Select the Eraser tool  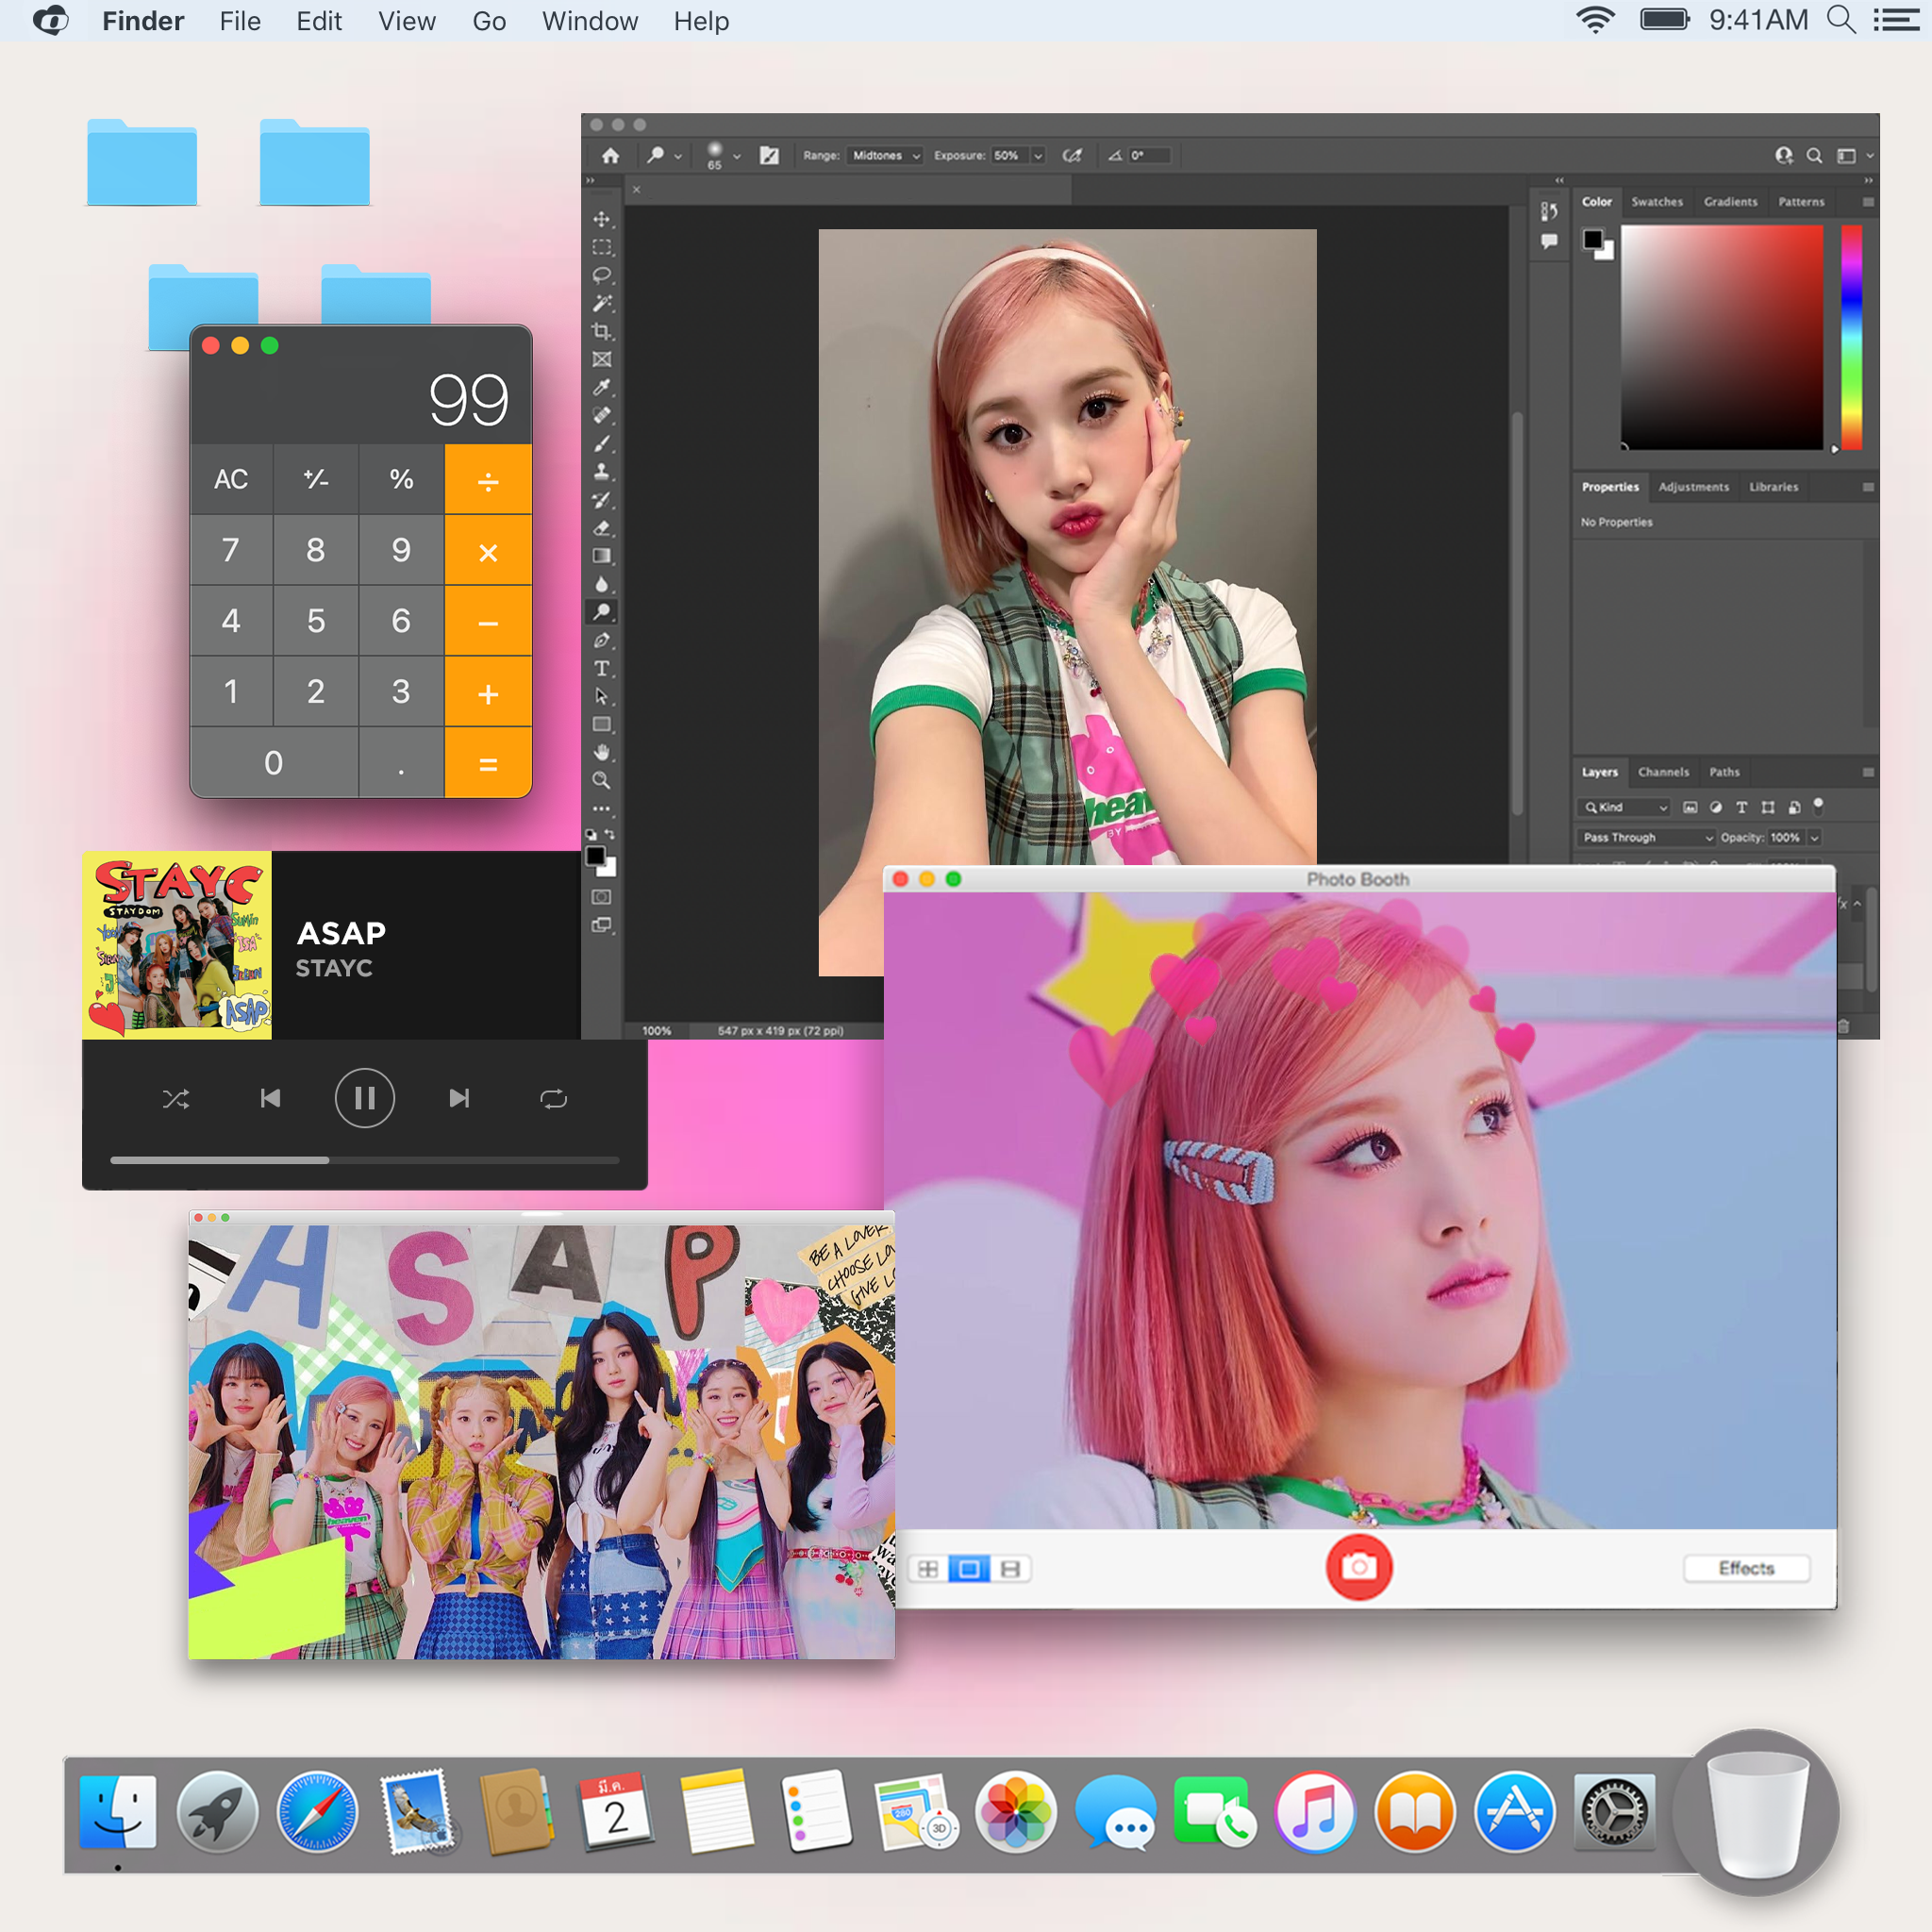coord(601,528)
